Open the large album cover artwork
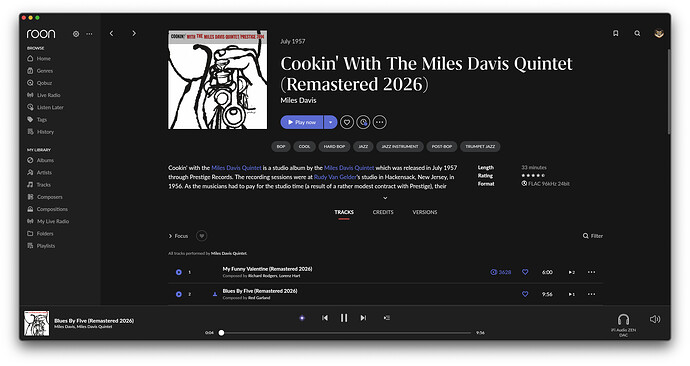 pos(217,80)
